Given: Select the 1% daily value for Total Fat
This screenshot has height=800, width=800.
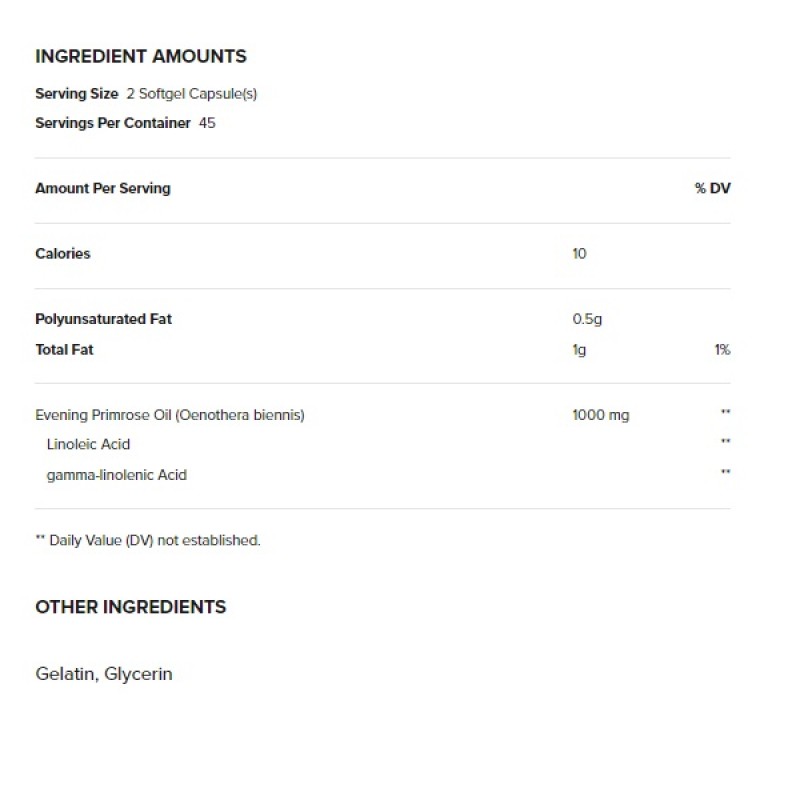Looking at the screenshot, I should click(x=722, y=350).
